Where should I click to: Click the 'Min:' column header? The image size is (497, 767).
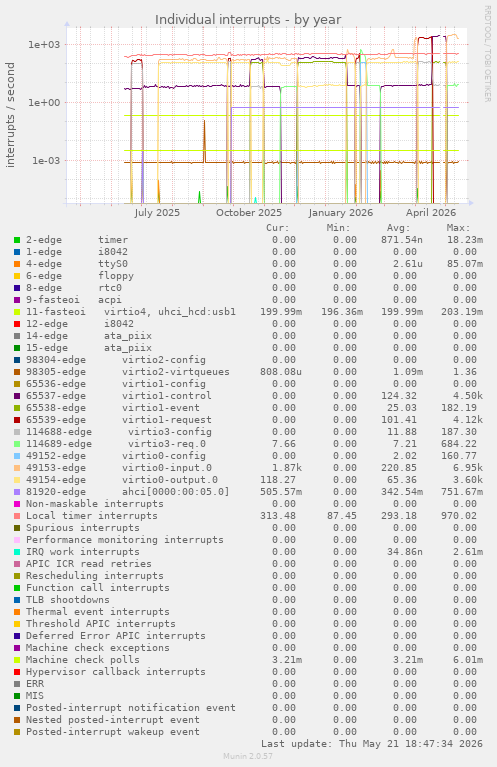point(339,228)
